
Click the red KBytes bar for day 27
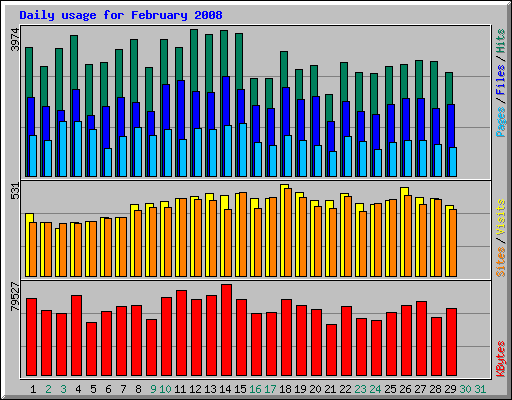tap(421, 339)
